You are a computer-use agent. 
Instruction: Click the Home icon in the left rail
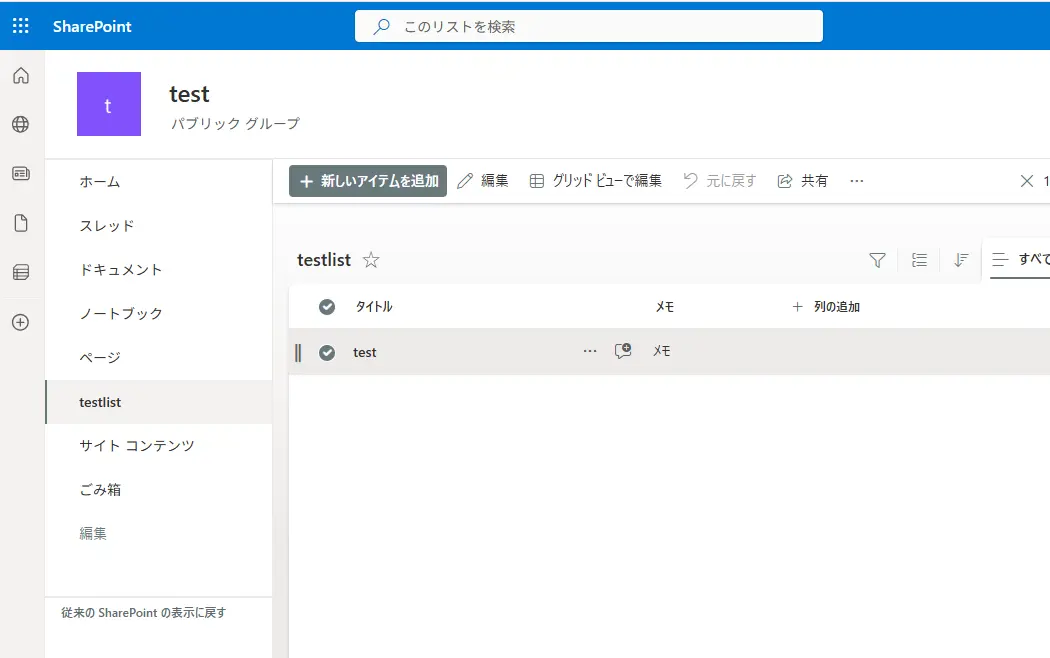pos(20,75)
